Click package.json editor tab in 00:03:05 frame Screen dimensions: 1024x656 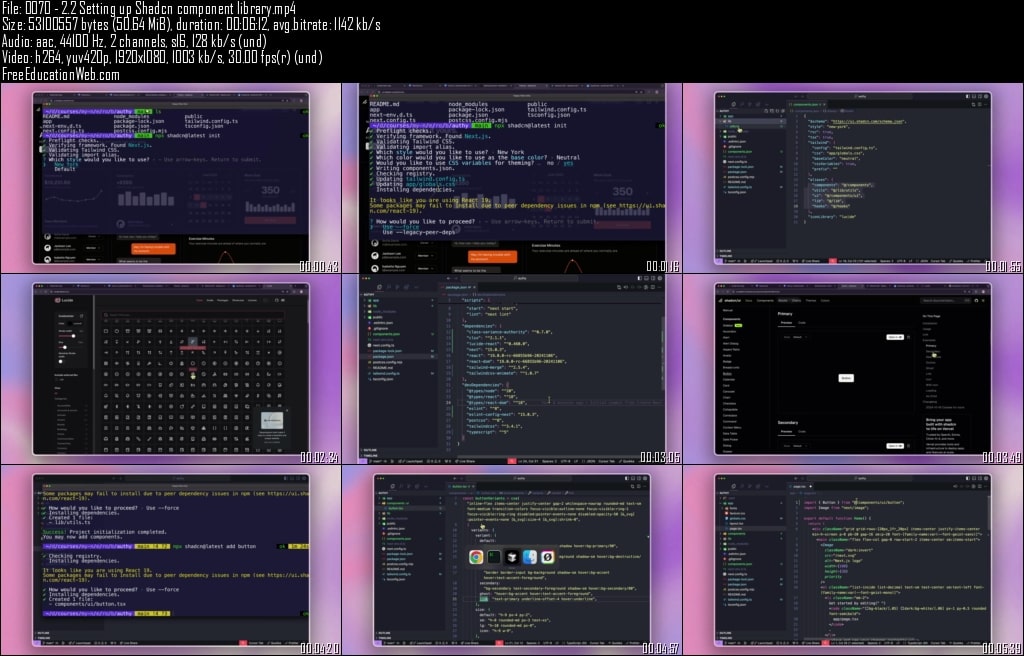point(458,287)
